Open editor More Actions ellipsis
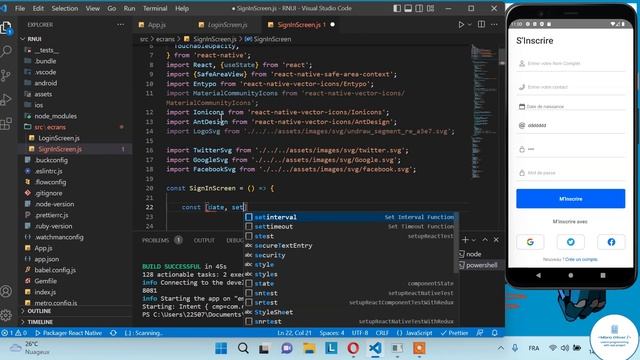The width and height of the screenshot is (640, 360). click(494, 24)
